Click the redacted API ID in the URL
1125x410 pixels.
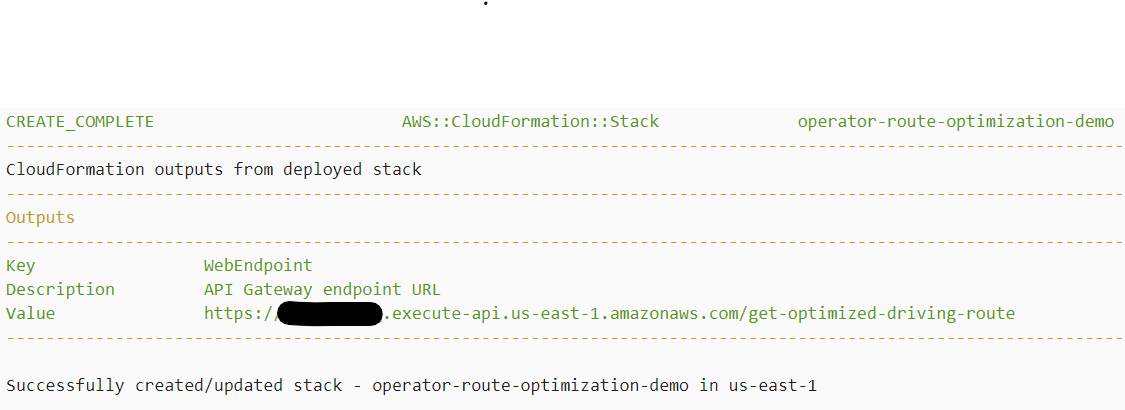[330, 314]
